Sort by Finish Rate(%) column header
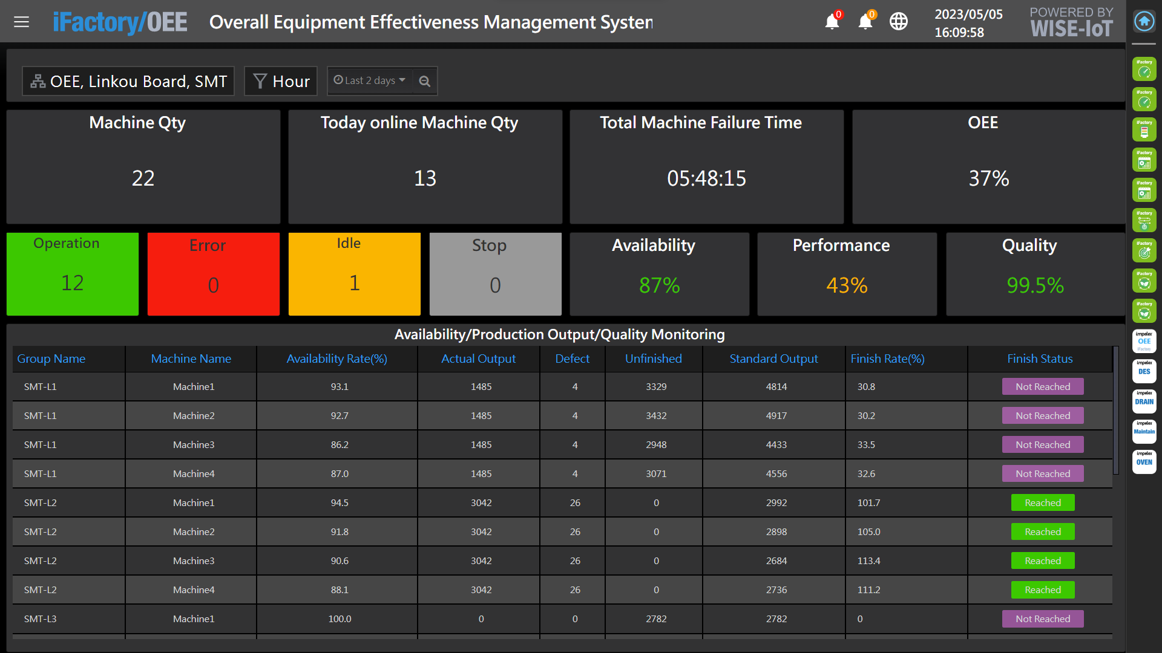 887,359
